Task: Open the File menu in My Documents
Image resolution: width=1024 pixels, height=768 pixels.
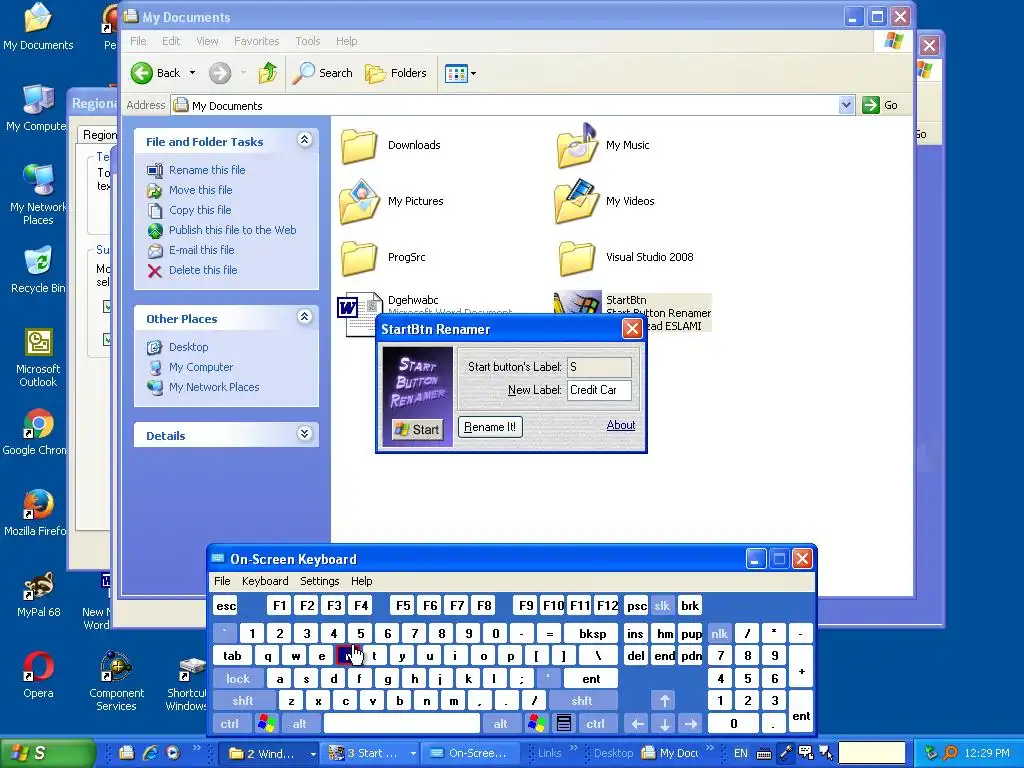Action: [x=138, y=41]
